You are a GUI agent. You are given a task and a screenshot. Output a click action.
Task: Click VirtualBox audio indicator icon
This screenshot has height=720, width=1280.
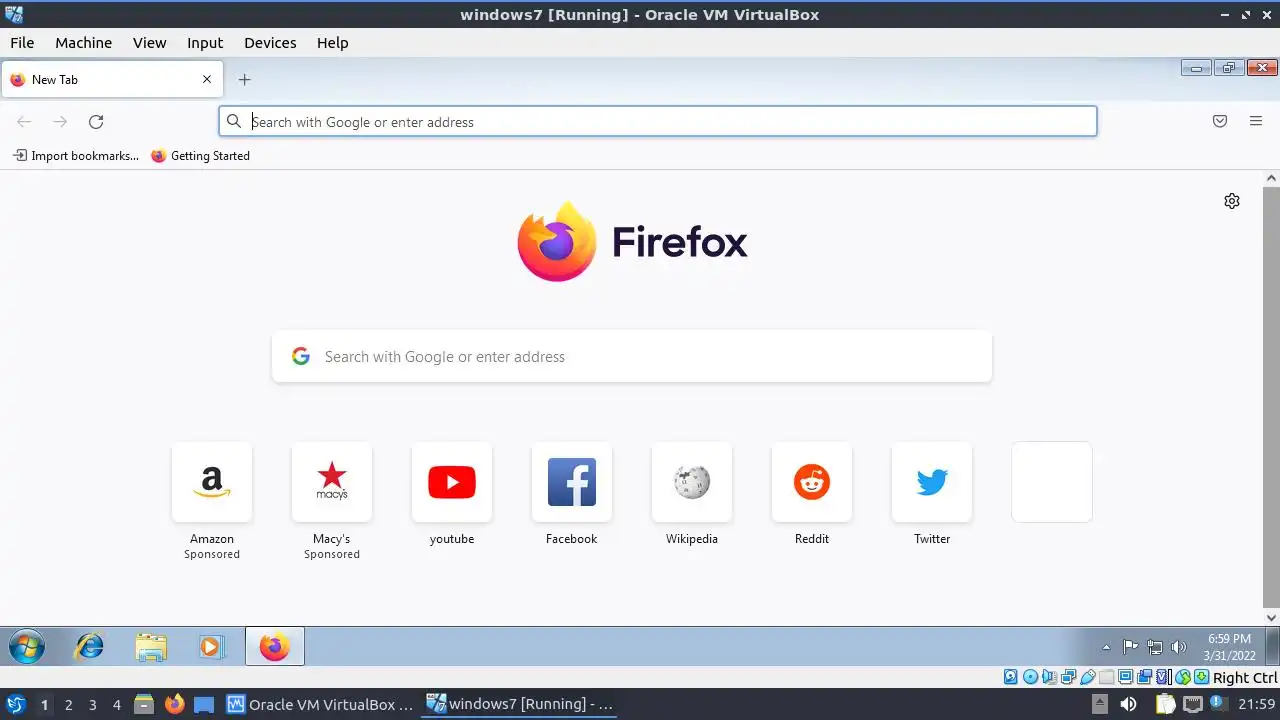pos(1049,678)
